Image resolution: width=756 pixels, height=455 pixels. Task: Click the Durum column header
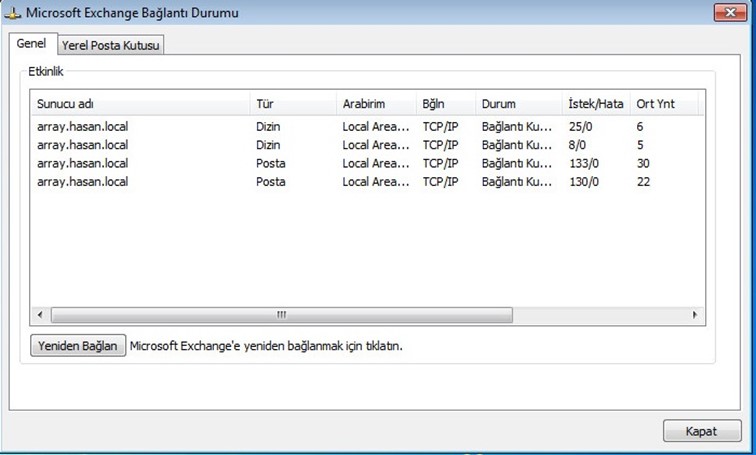click(519, 104)
